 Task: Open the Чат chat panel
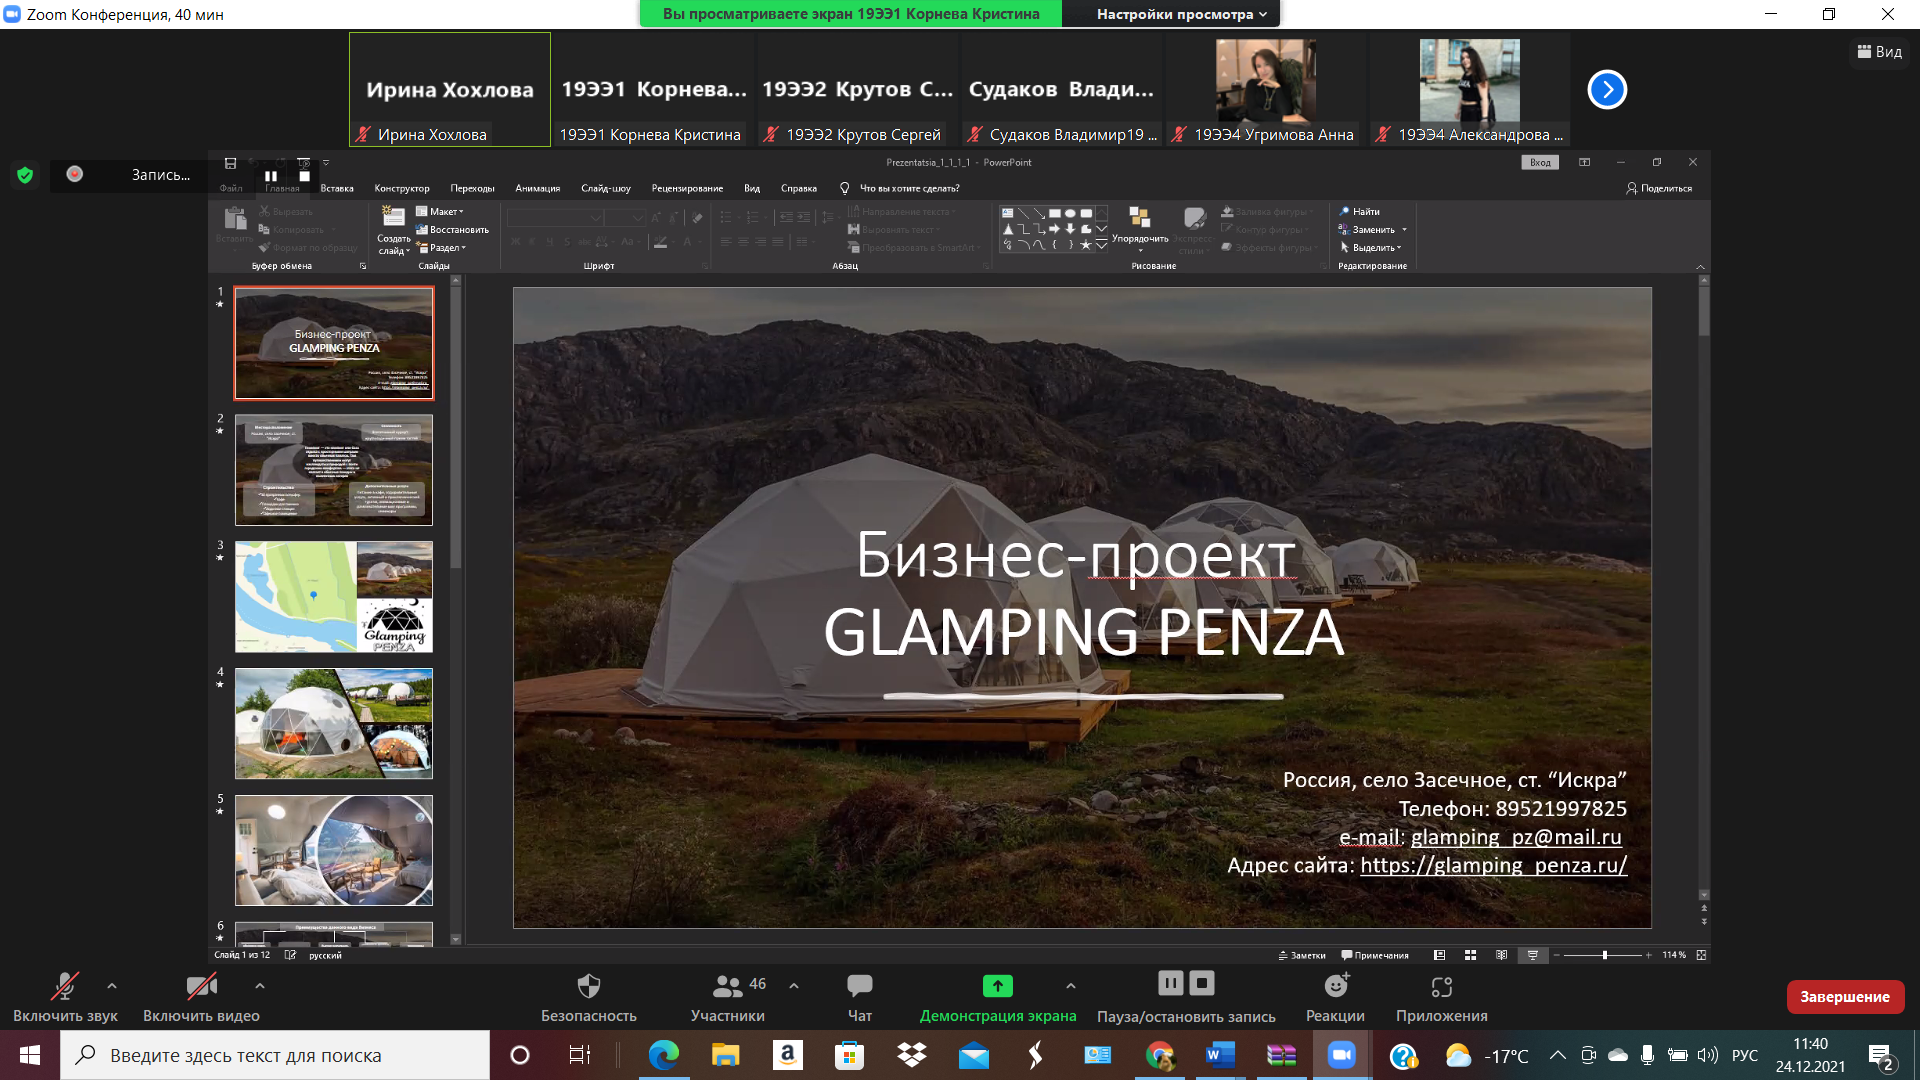(859, 998)
